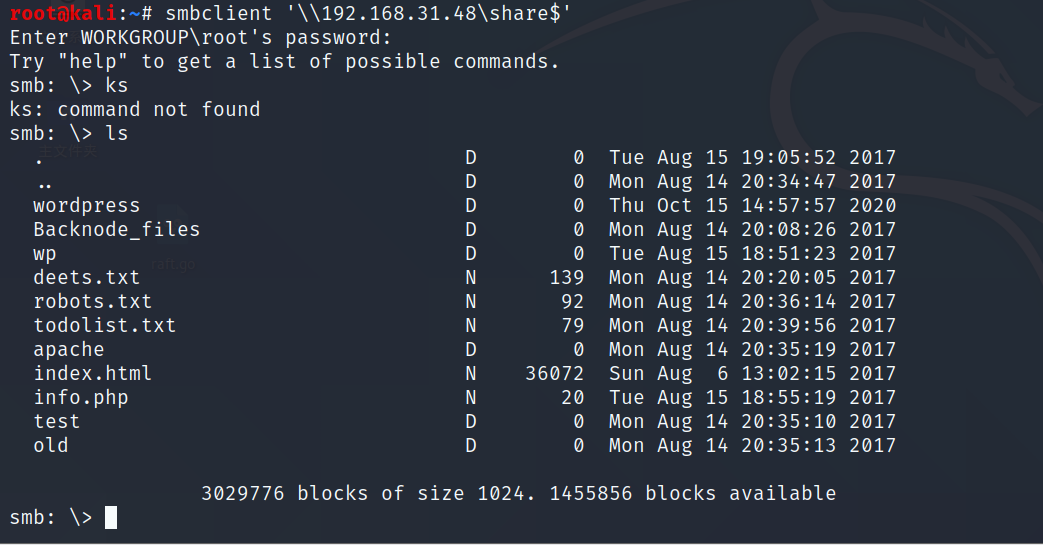Image resolution: width=1043 pixels, height=545 pixels.
Task: Click the terminal cursor at the smb prompt
Action: [111, 517]
